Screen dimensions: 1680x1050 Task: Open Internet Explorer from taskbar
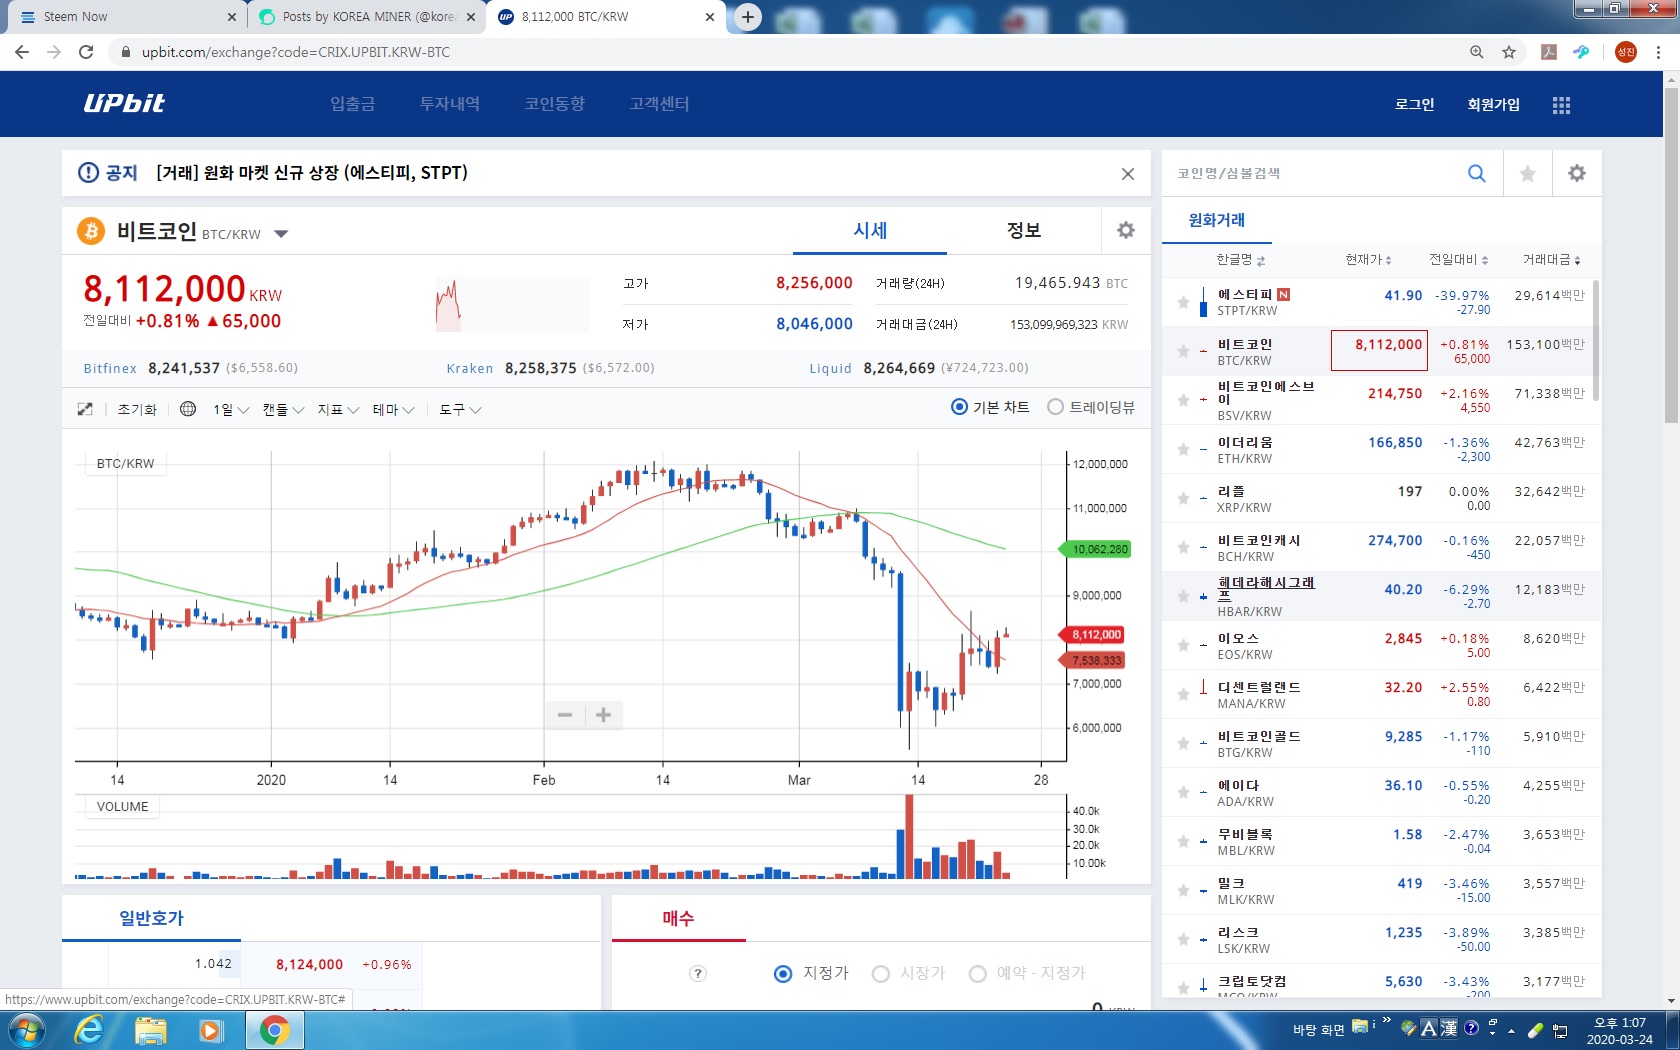pyautogui.click(x=88, y=1030)
